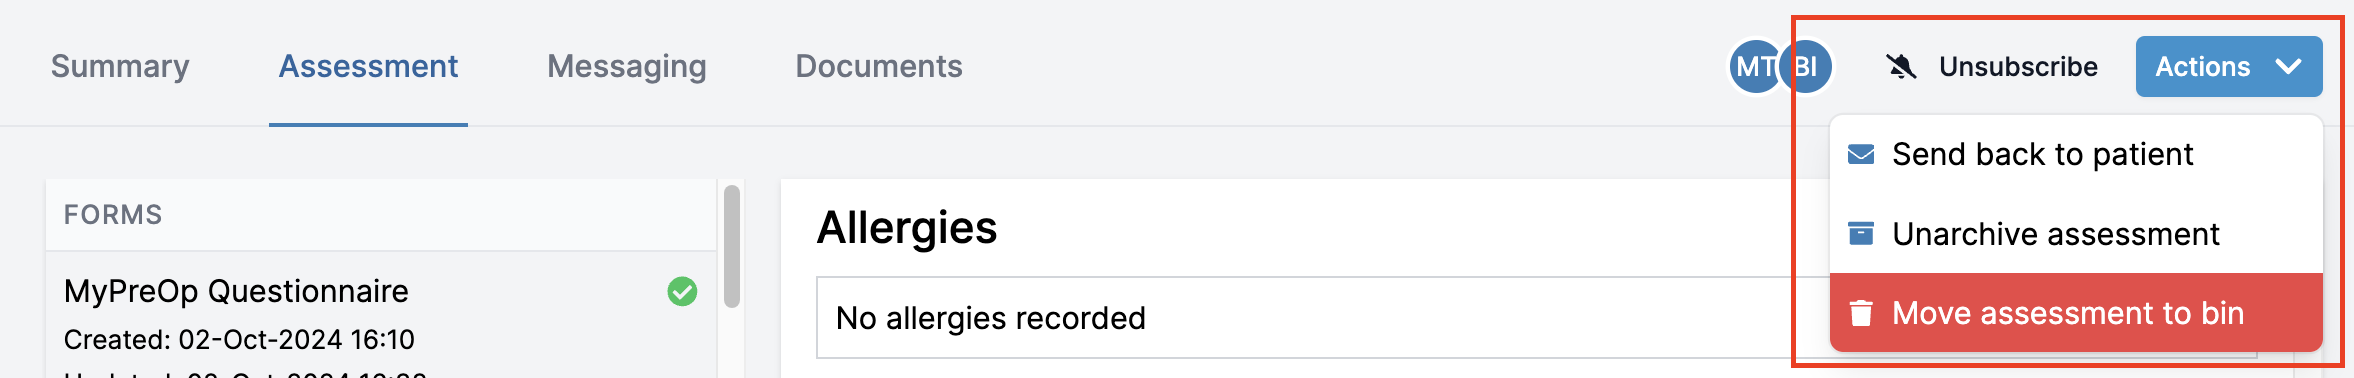This screenshot has height=378, width=2354.
Task: Click the trash bin icon in menu
Action: (1861, 313)
